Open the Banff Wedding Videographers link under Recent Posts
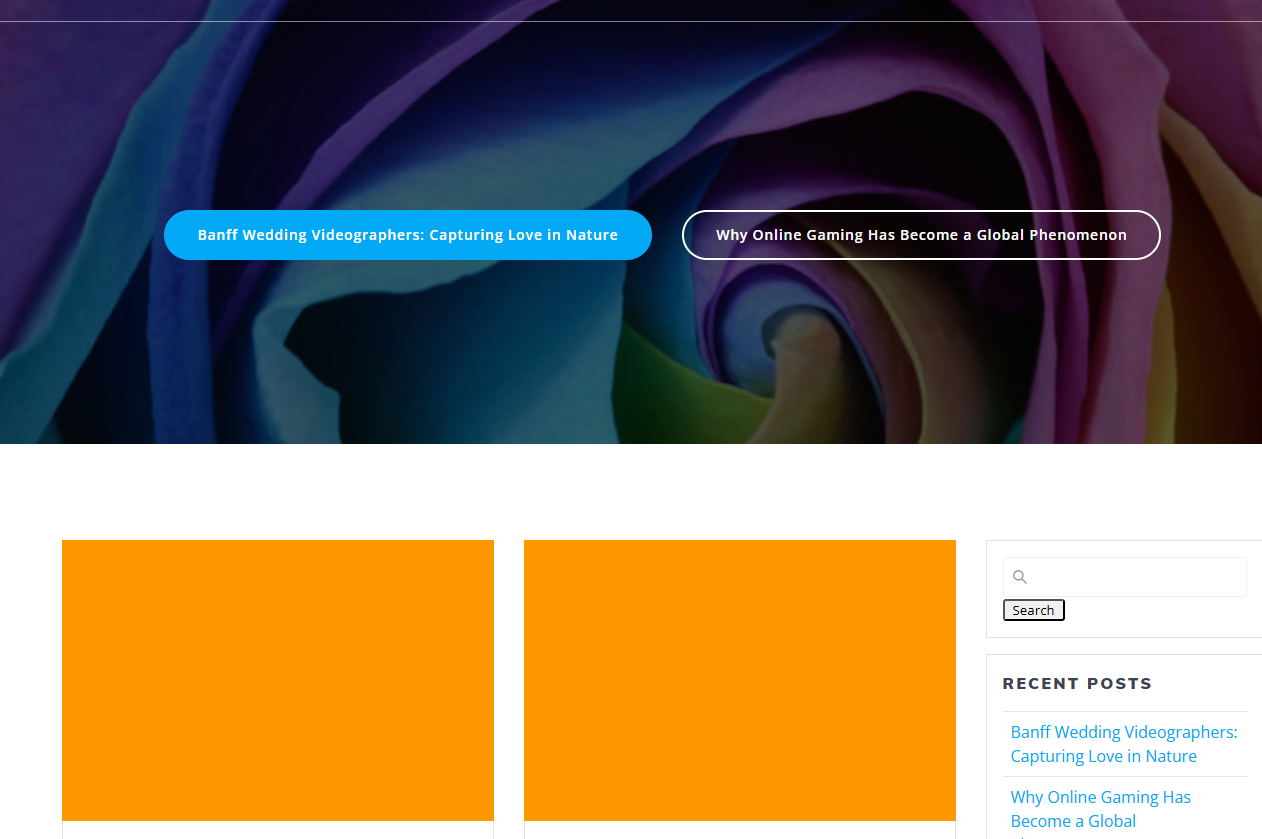Screen dimensions: 1262x839 click(x=1124, y=744)
